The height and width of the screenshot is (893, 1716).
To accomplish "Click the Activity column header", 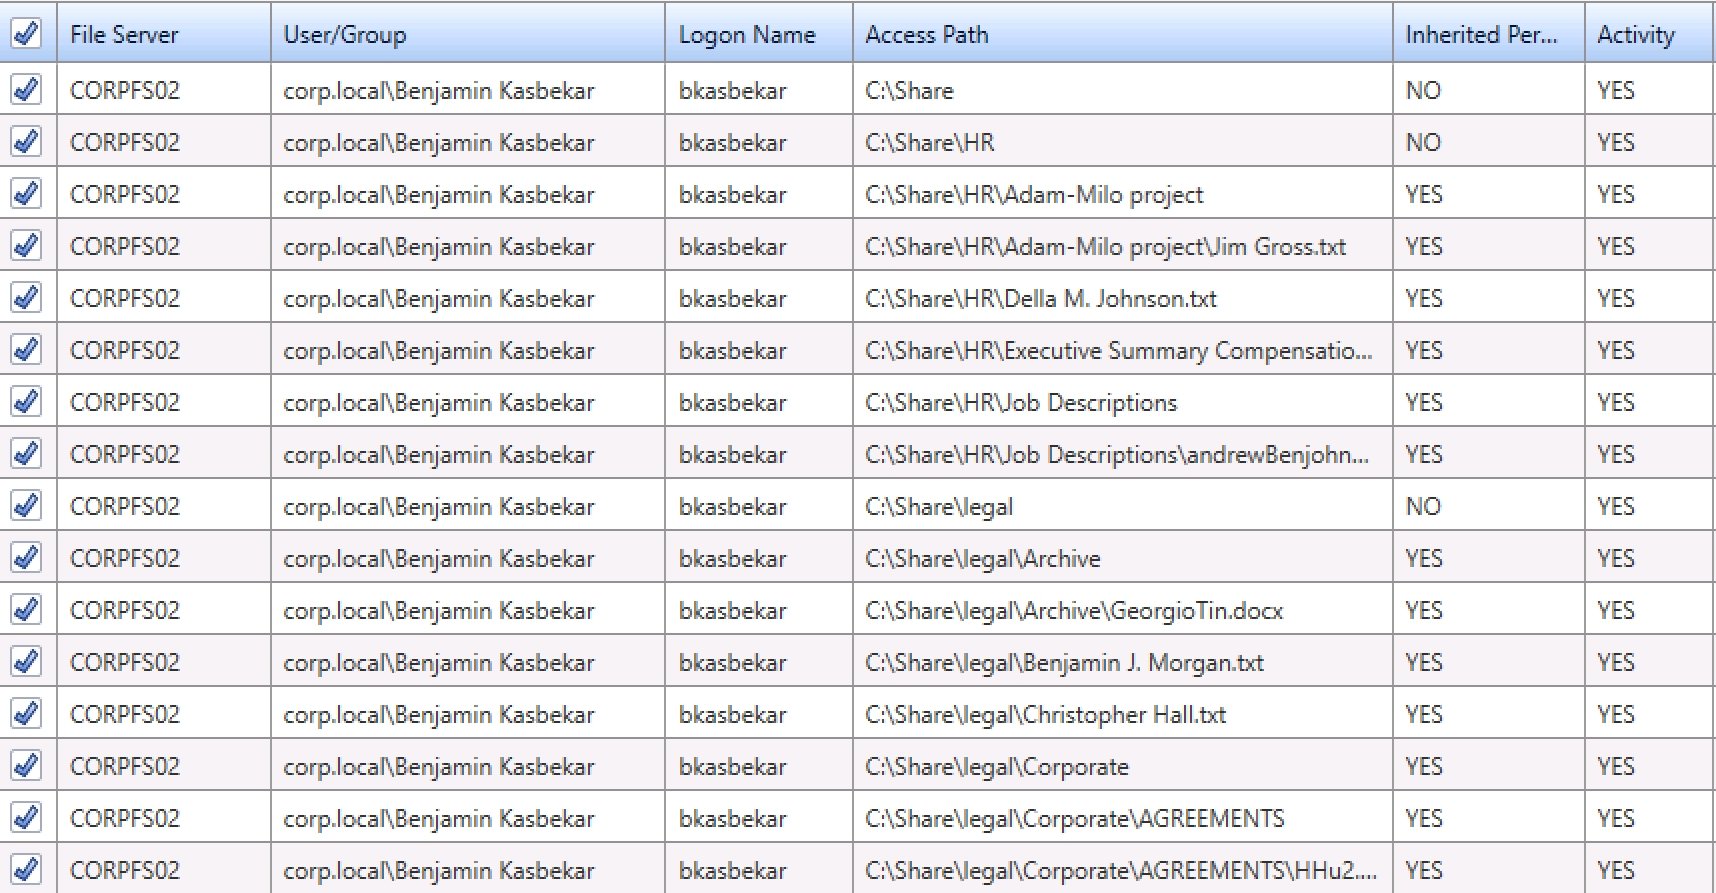I will pyautogui.click(x=1635, y=35).
